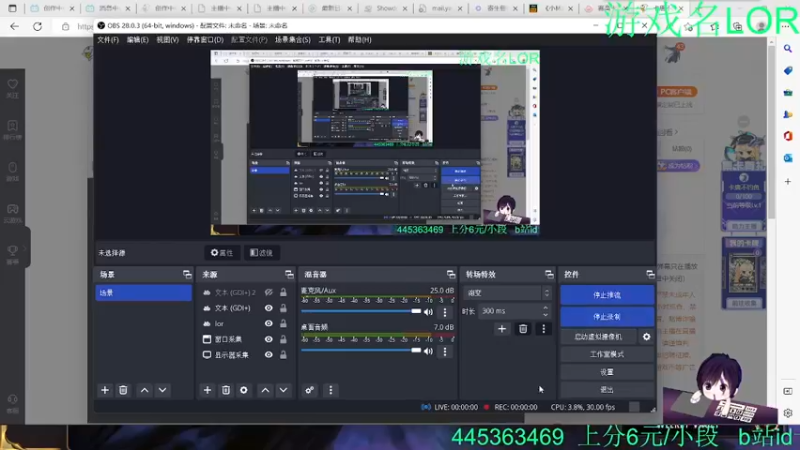Open source properties gear in 来源 panel

[244, 390]
